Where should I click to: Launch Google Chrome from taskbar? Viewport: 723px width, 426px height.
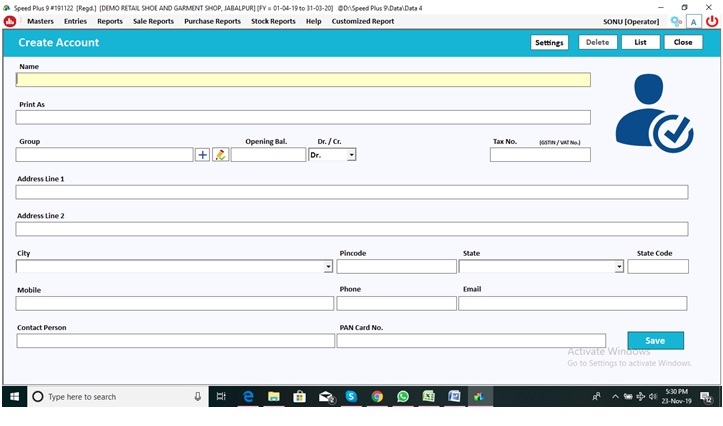point(377,396)
